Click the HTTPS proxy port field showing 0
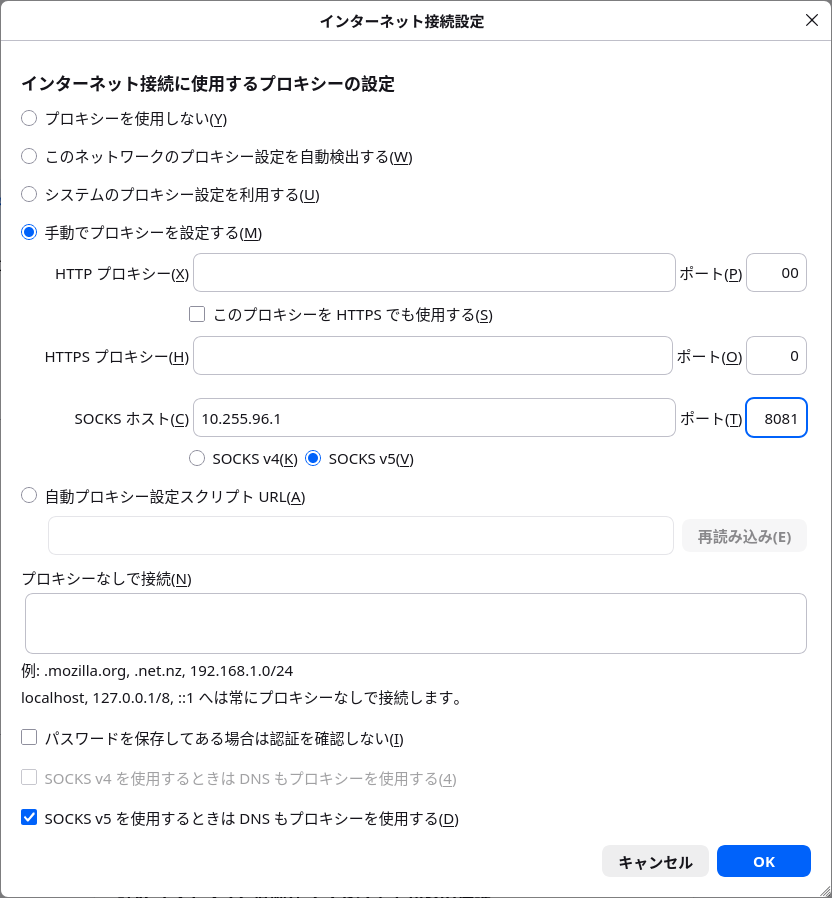The width and height of the screenshot is (832, 898). pyautogui.click(x=776, y=356)
